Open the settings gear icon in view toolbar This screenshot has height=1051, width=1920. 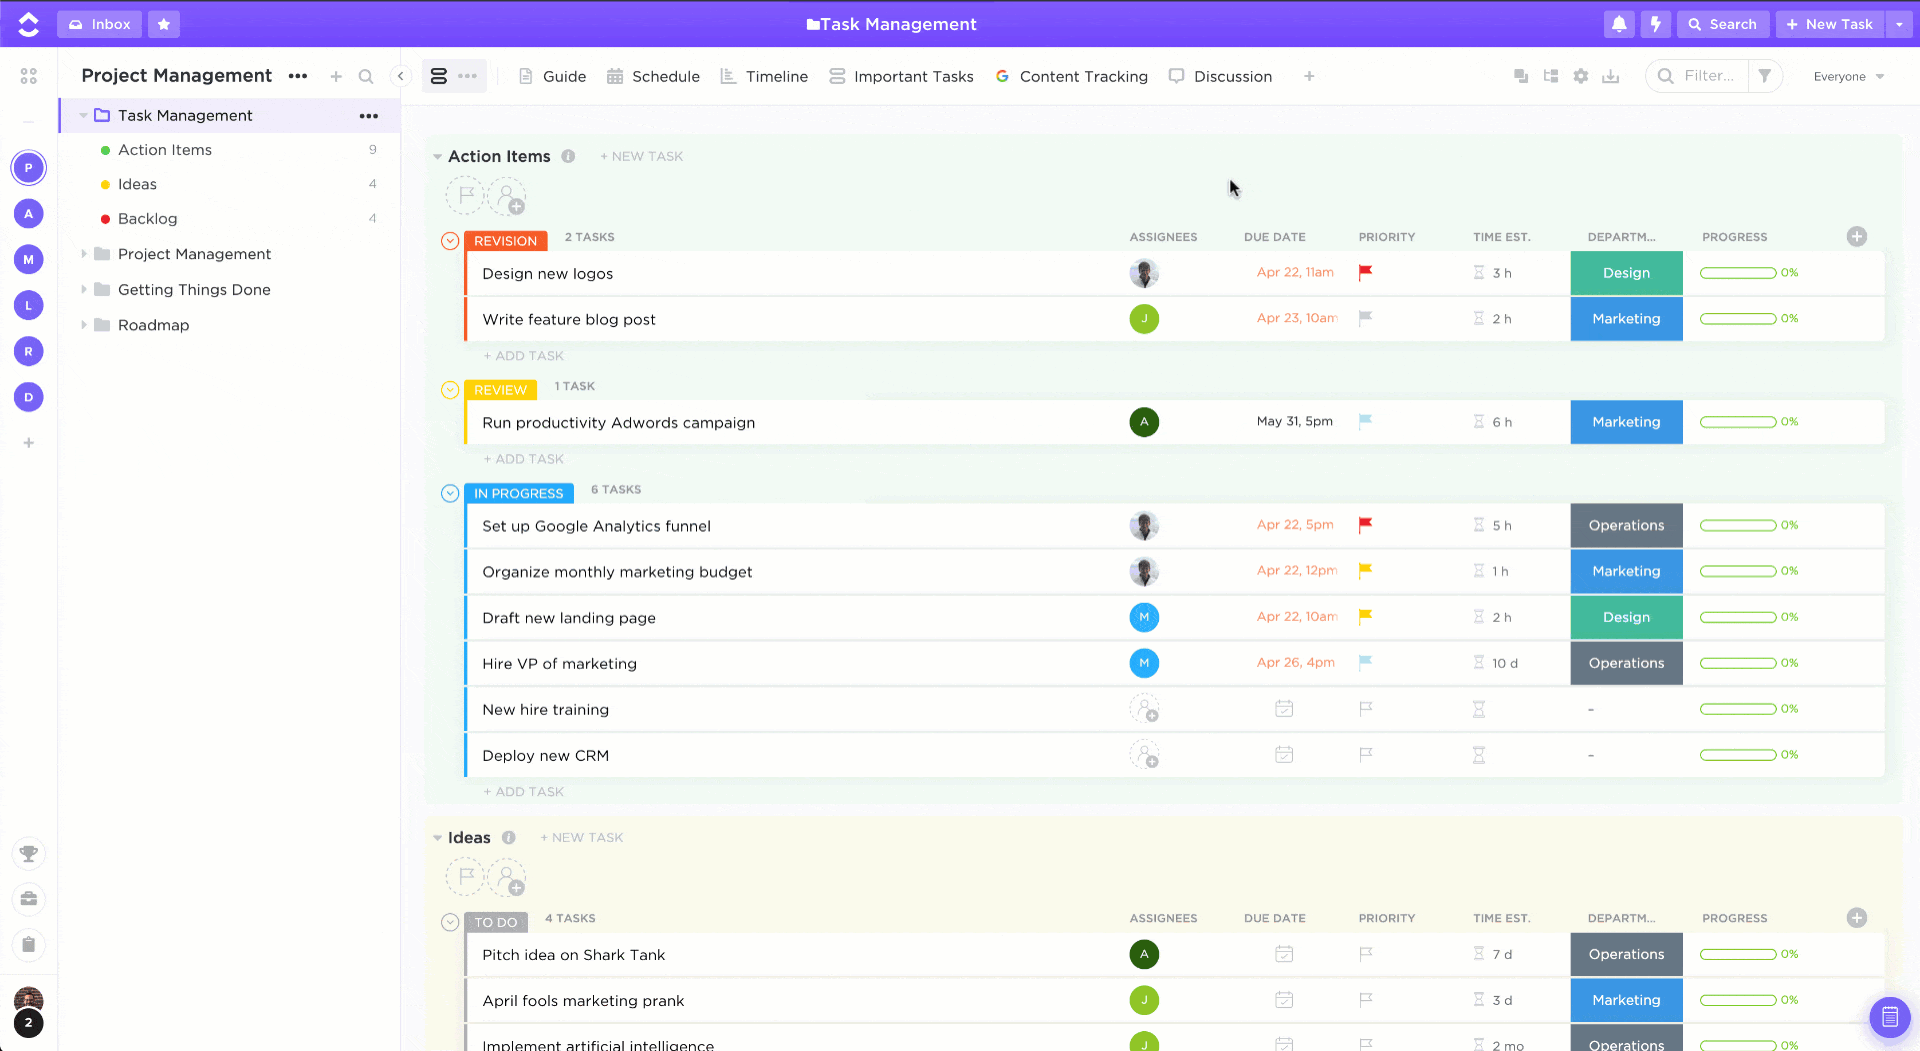(x=1581, y=76)
